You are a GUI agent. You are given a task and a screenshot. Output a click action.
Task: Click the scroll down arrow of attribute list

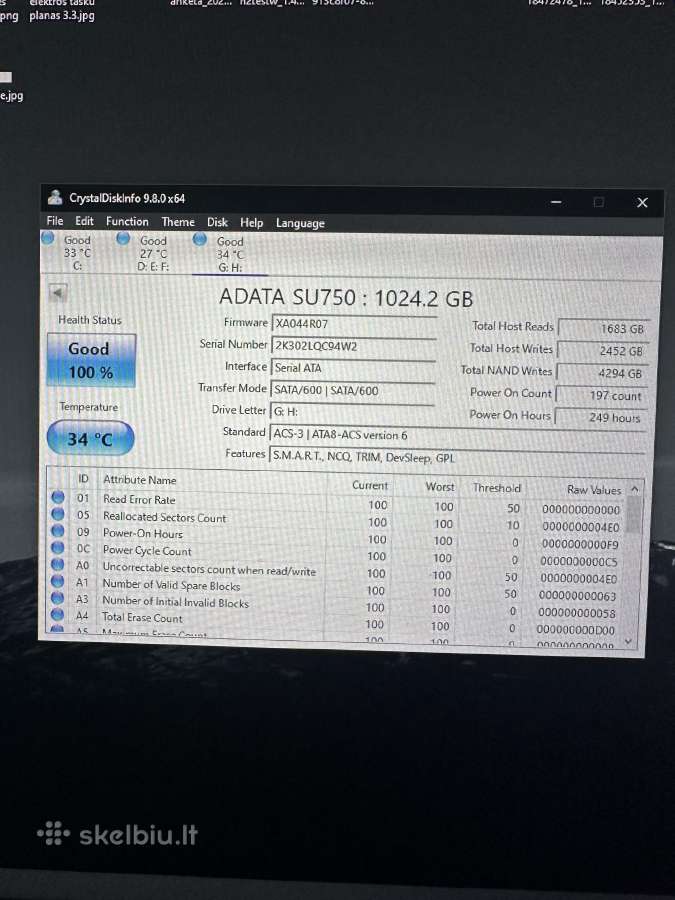pyautogui.click(x=630, y=641)
